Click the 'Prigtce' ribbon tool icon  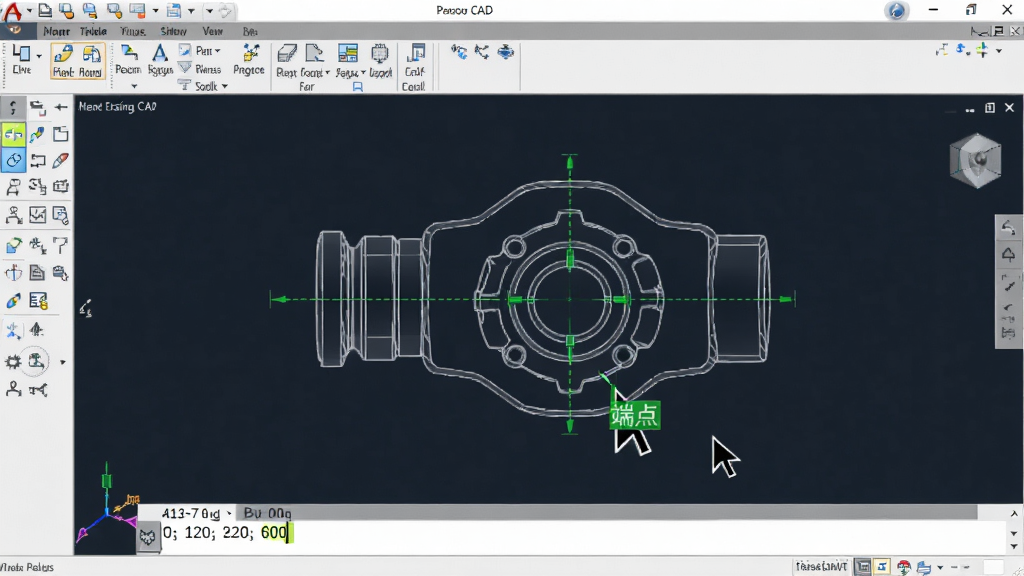point(249,53)
